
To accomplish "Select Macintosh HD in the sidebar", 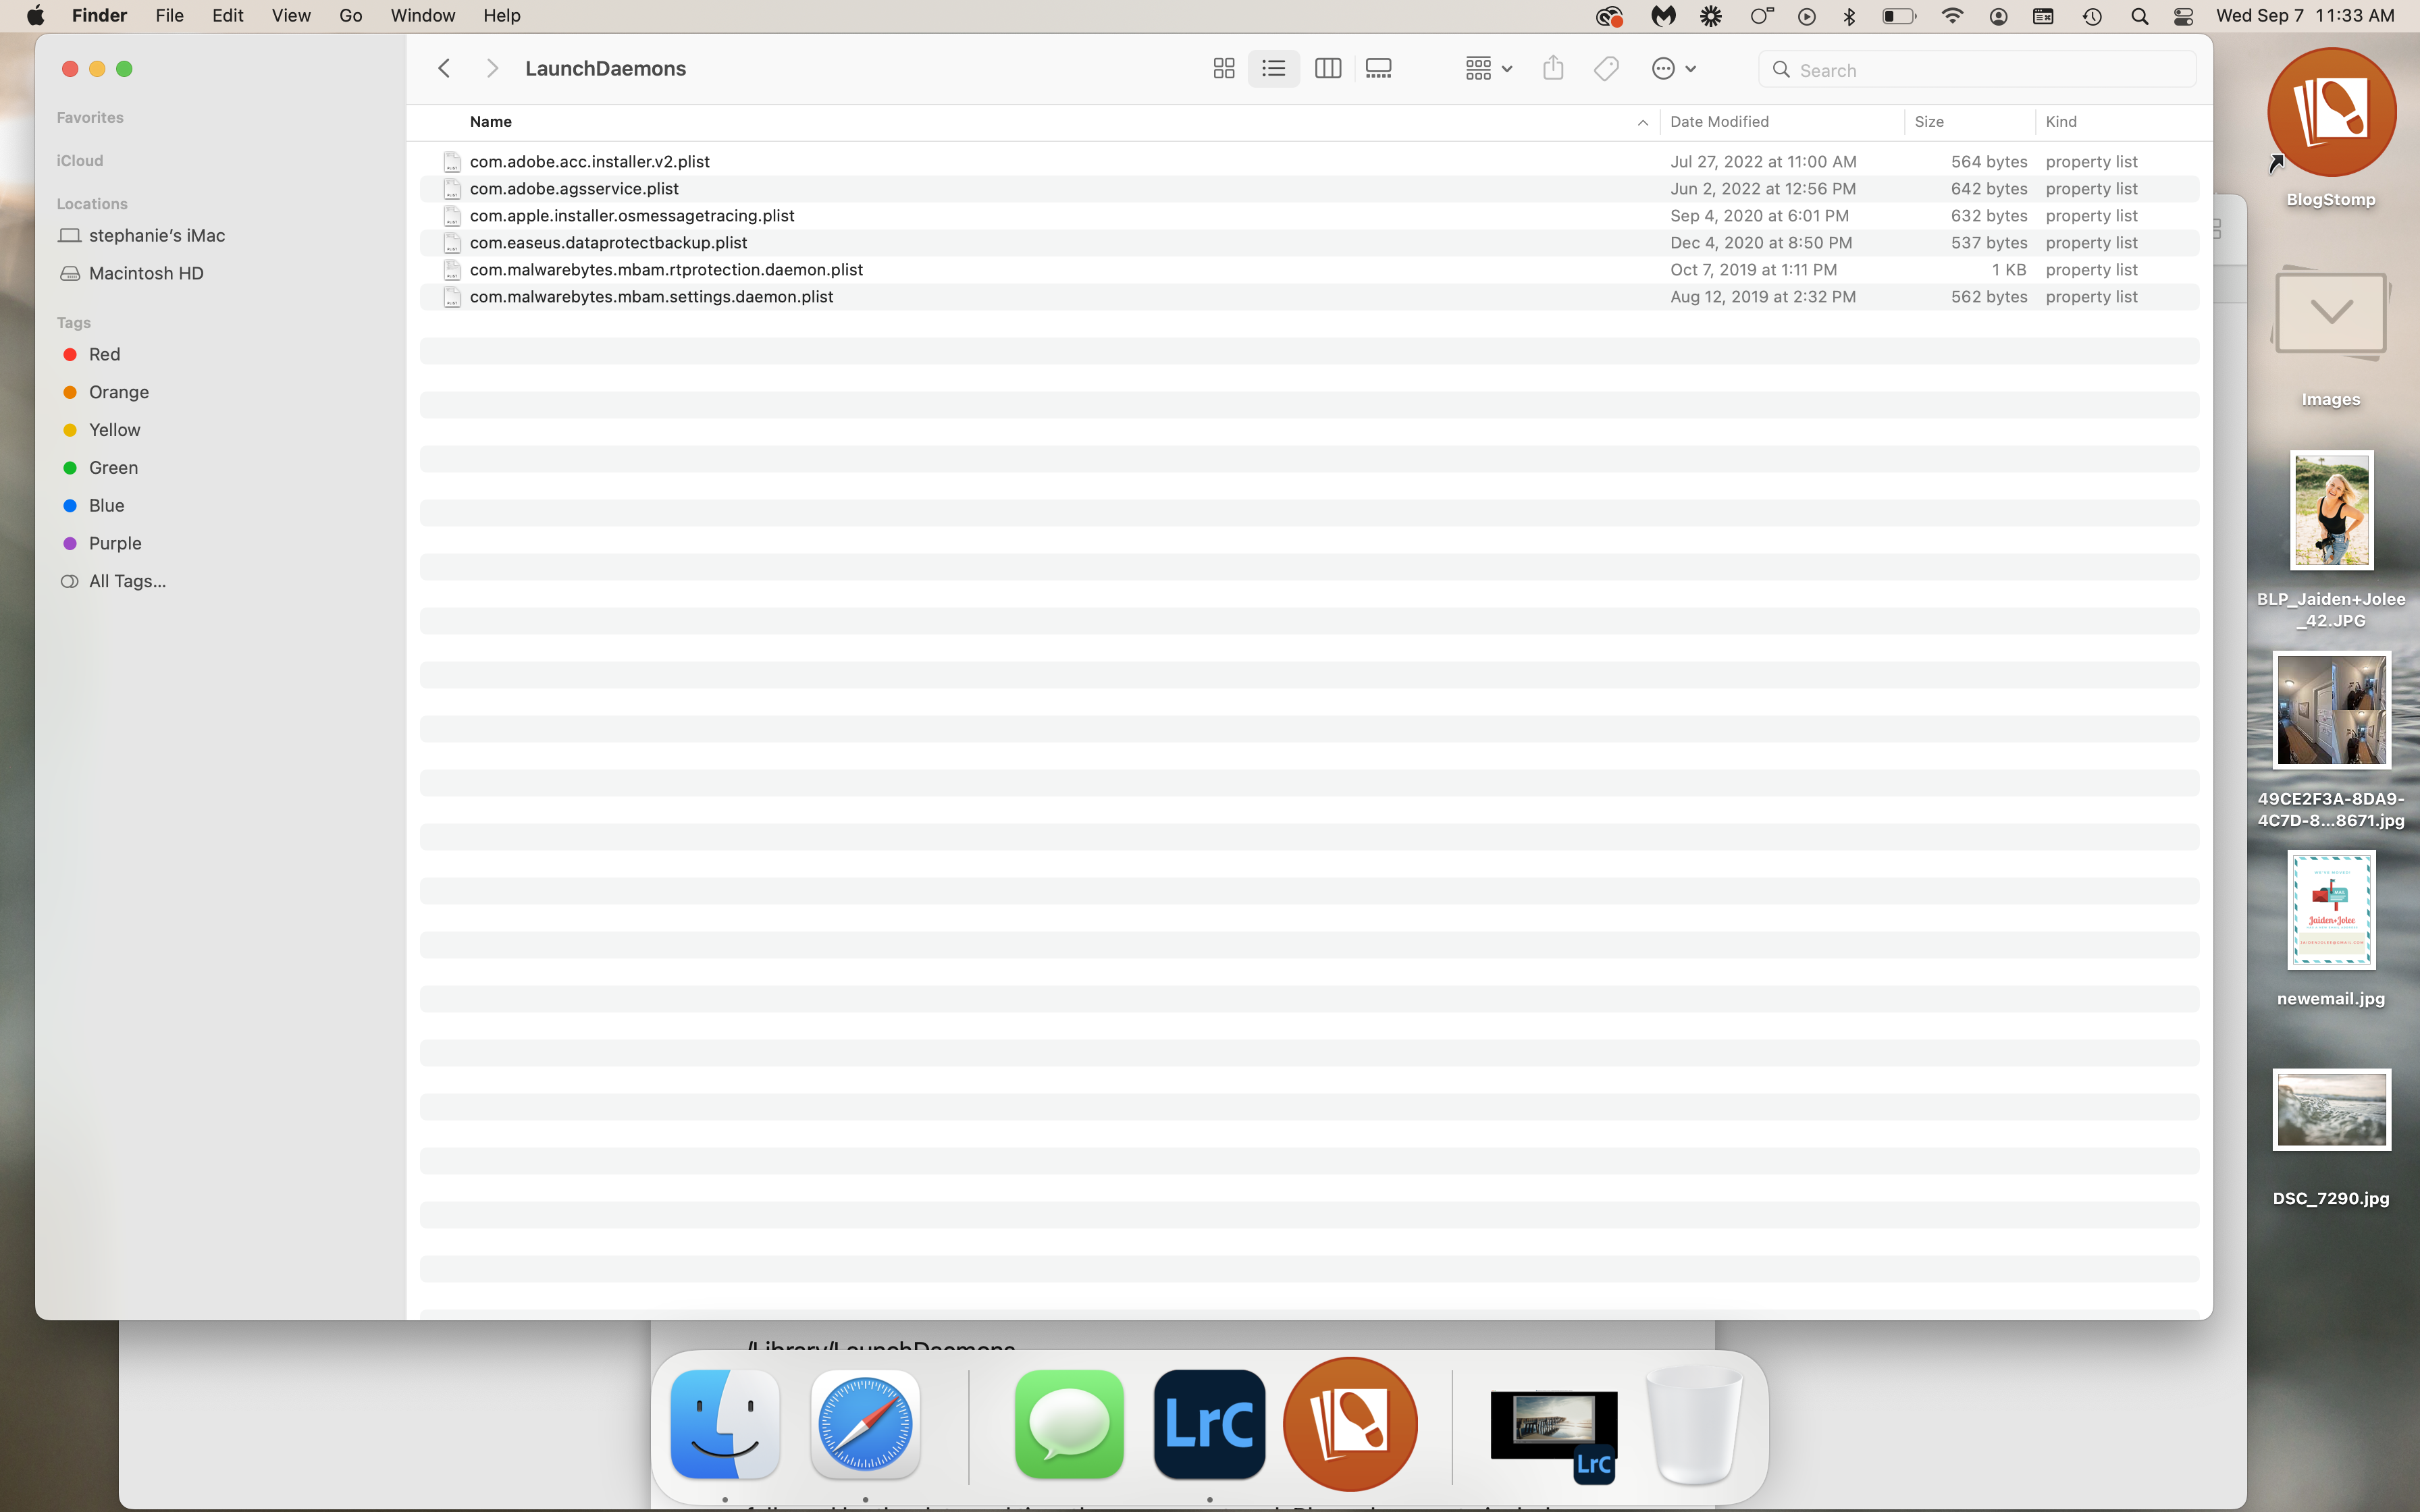I will click(x=146, y=273).
